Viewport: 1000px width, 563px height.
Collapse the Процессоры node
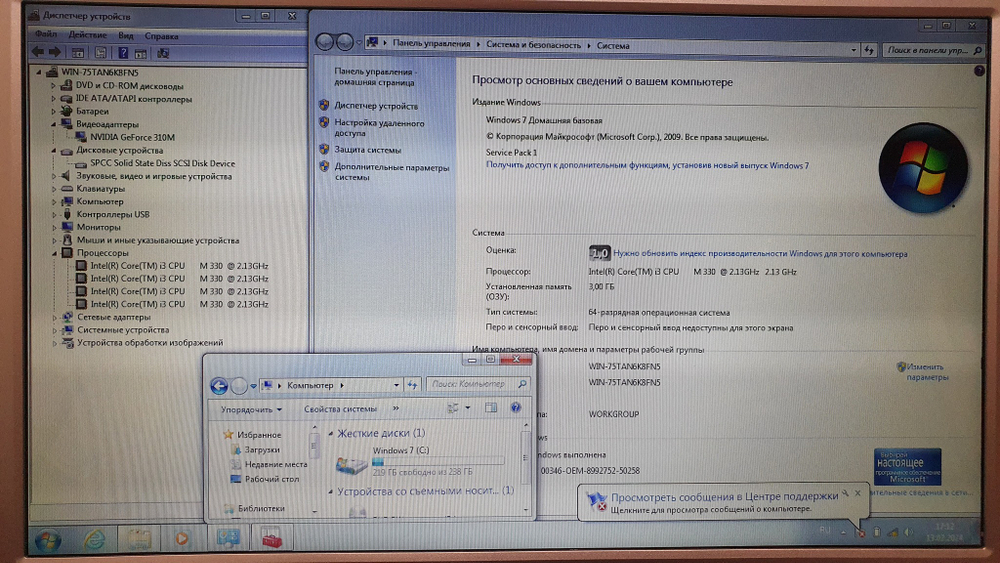tap(54, 253)
